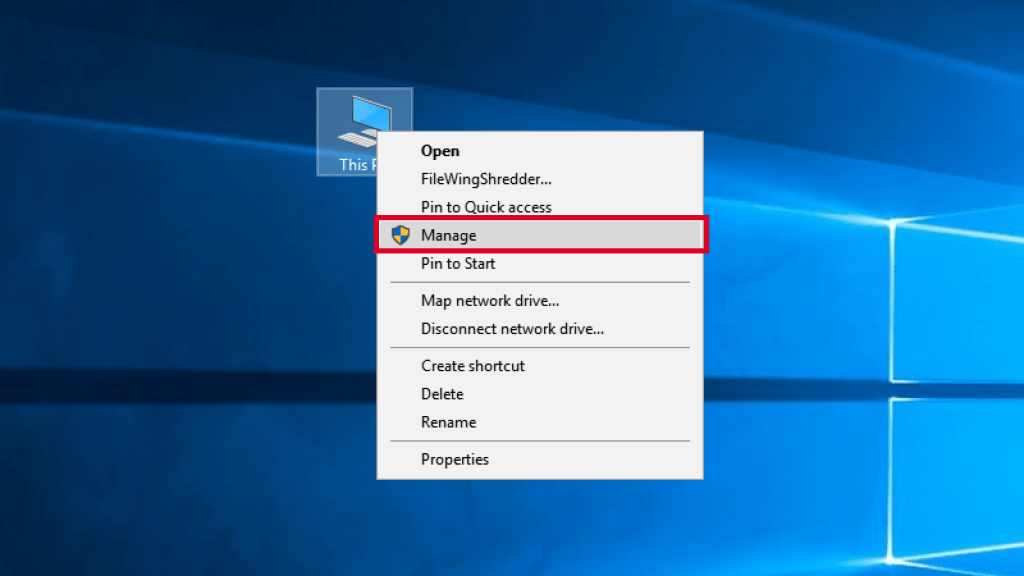This screenshot has width=1024, height=576.
Task: Pin This PC to Start
Action: point(458,263)
